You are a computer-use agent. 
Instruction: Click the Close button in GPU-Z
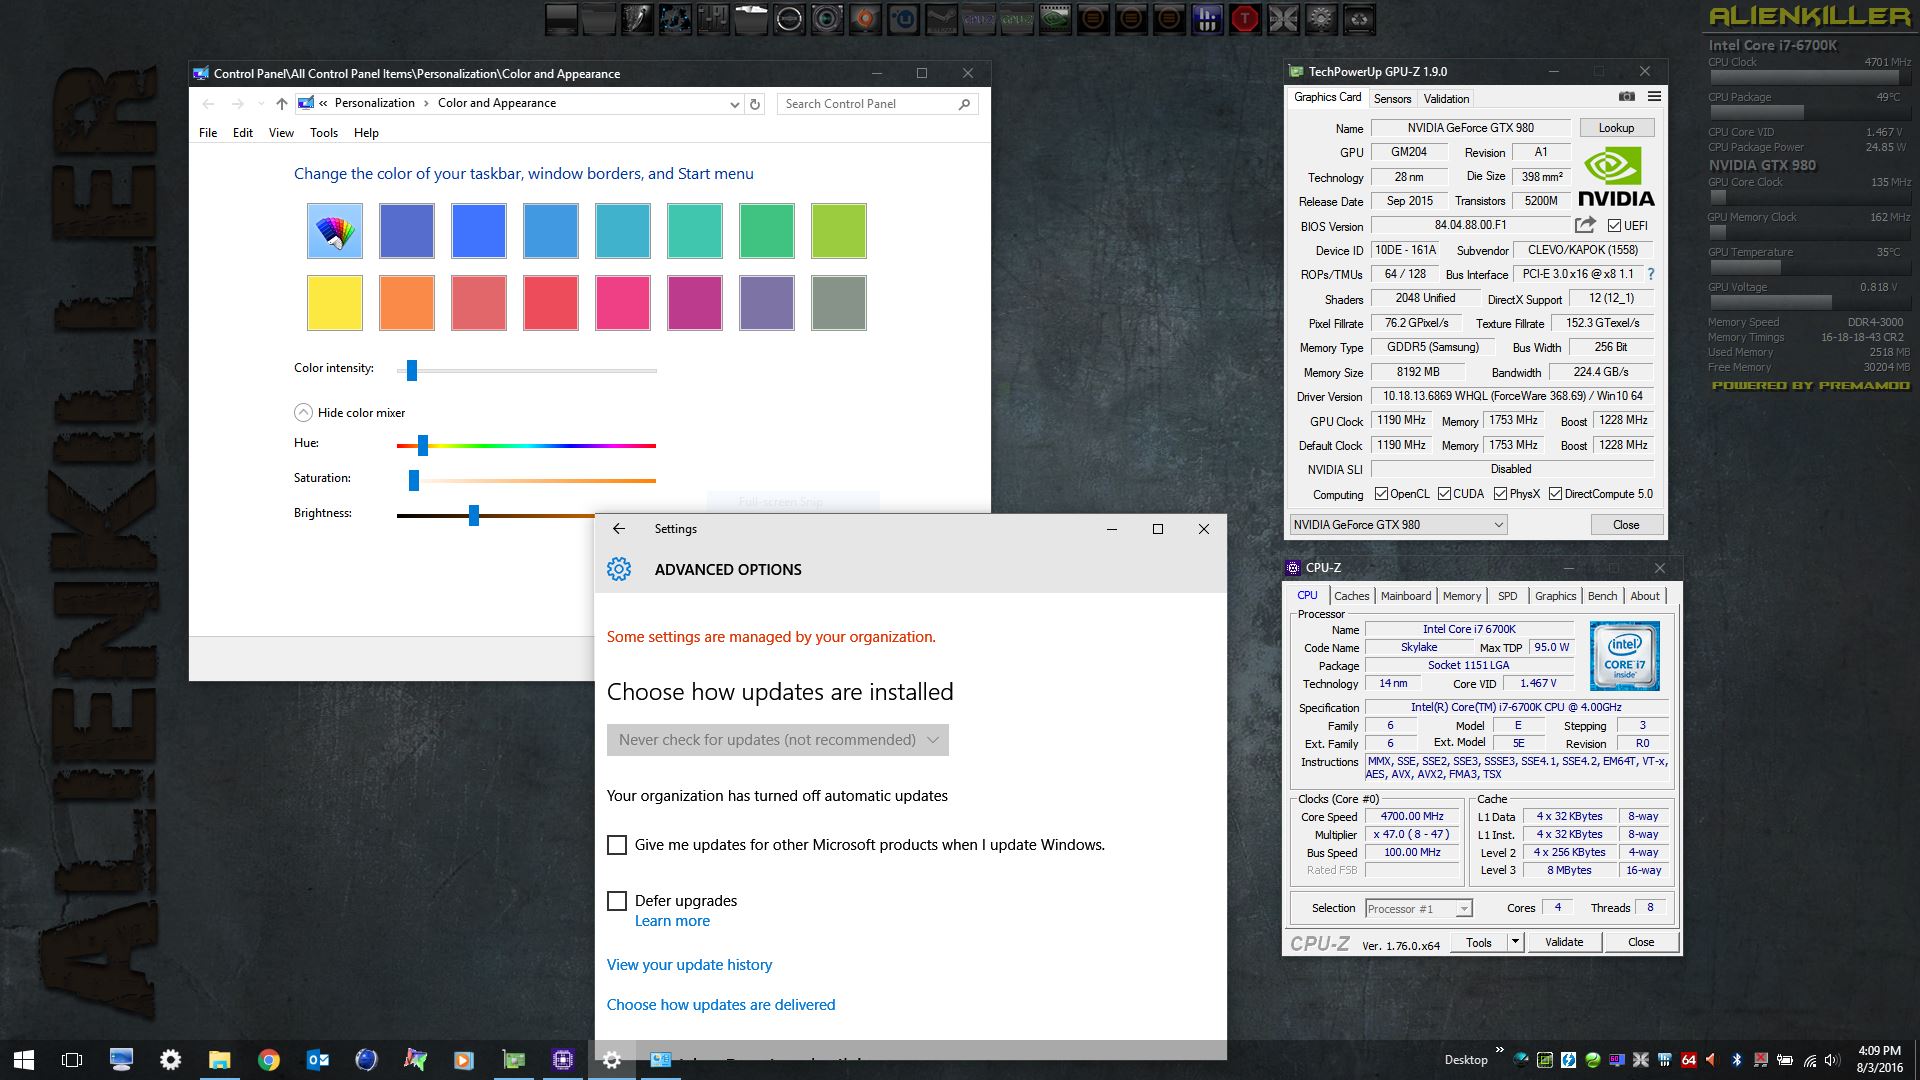1626,525
